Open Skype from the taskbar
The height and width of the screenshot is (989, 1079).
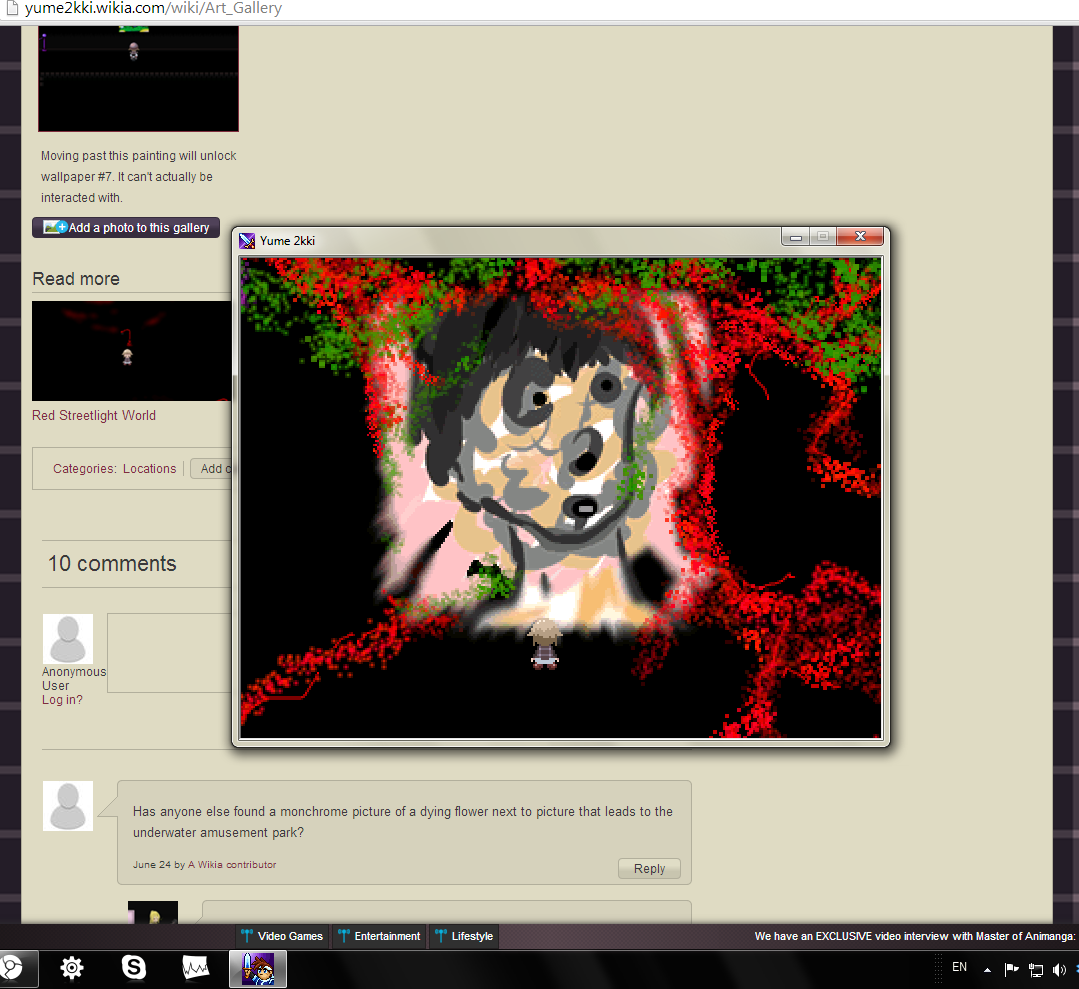pyautogui.click(x=133, y=968)
